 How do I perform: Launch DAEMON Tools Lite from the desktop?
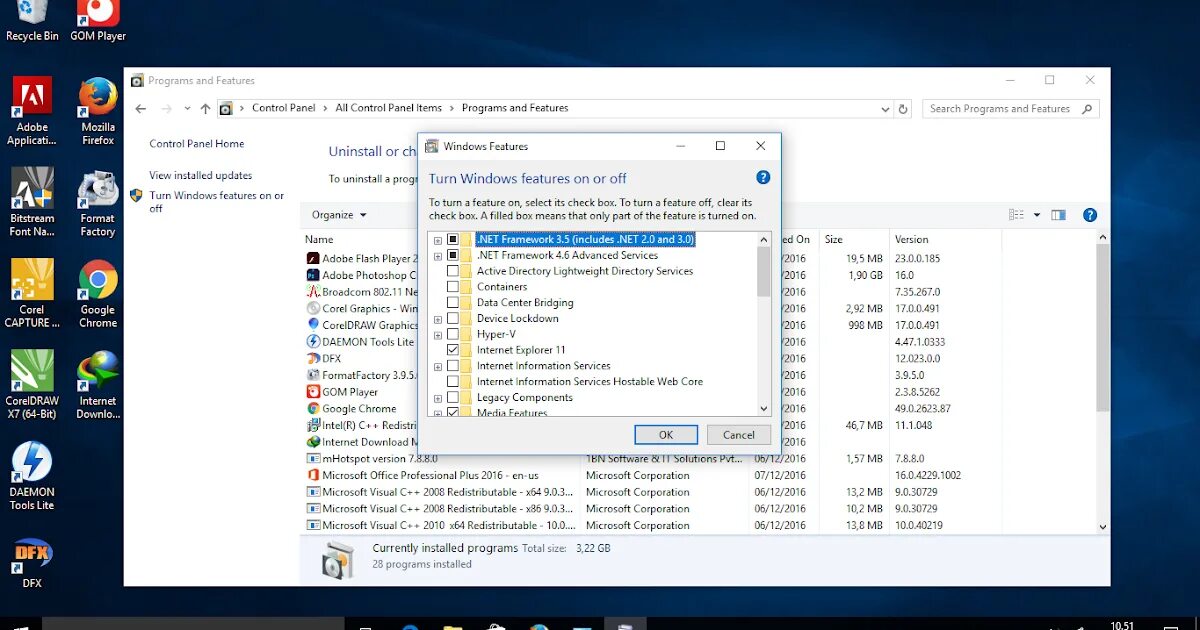click(32, 476)
